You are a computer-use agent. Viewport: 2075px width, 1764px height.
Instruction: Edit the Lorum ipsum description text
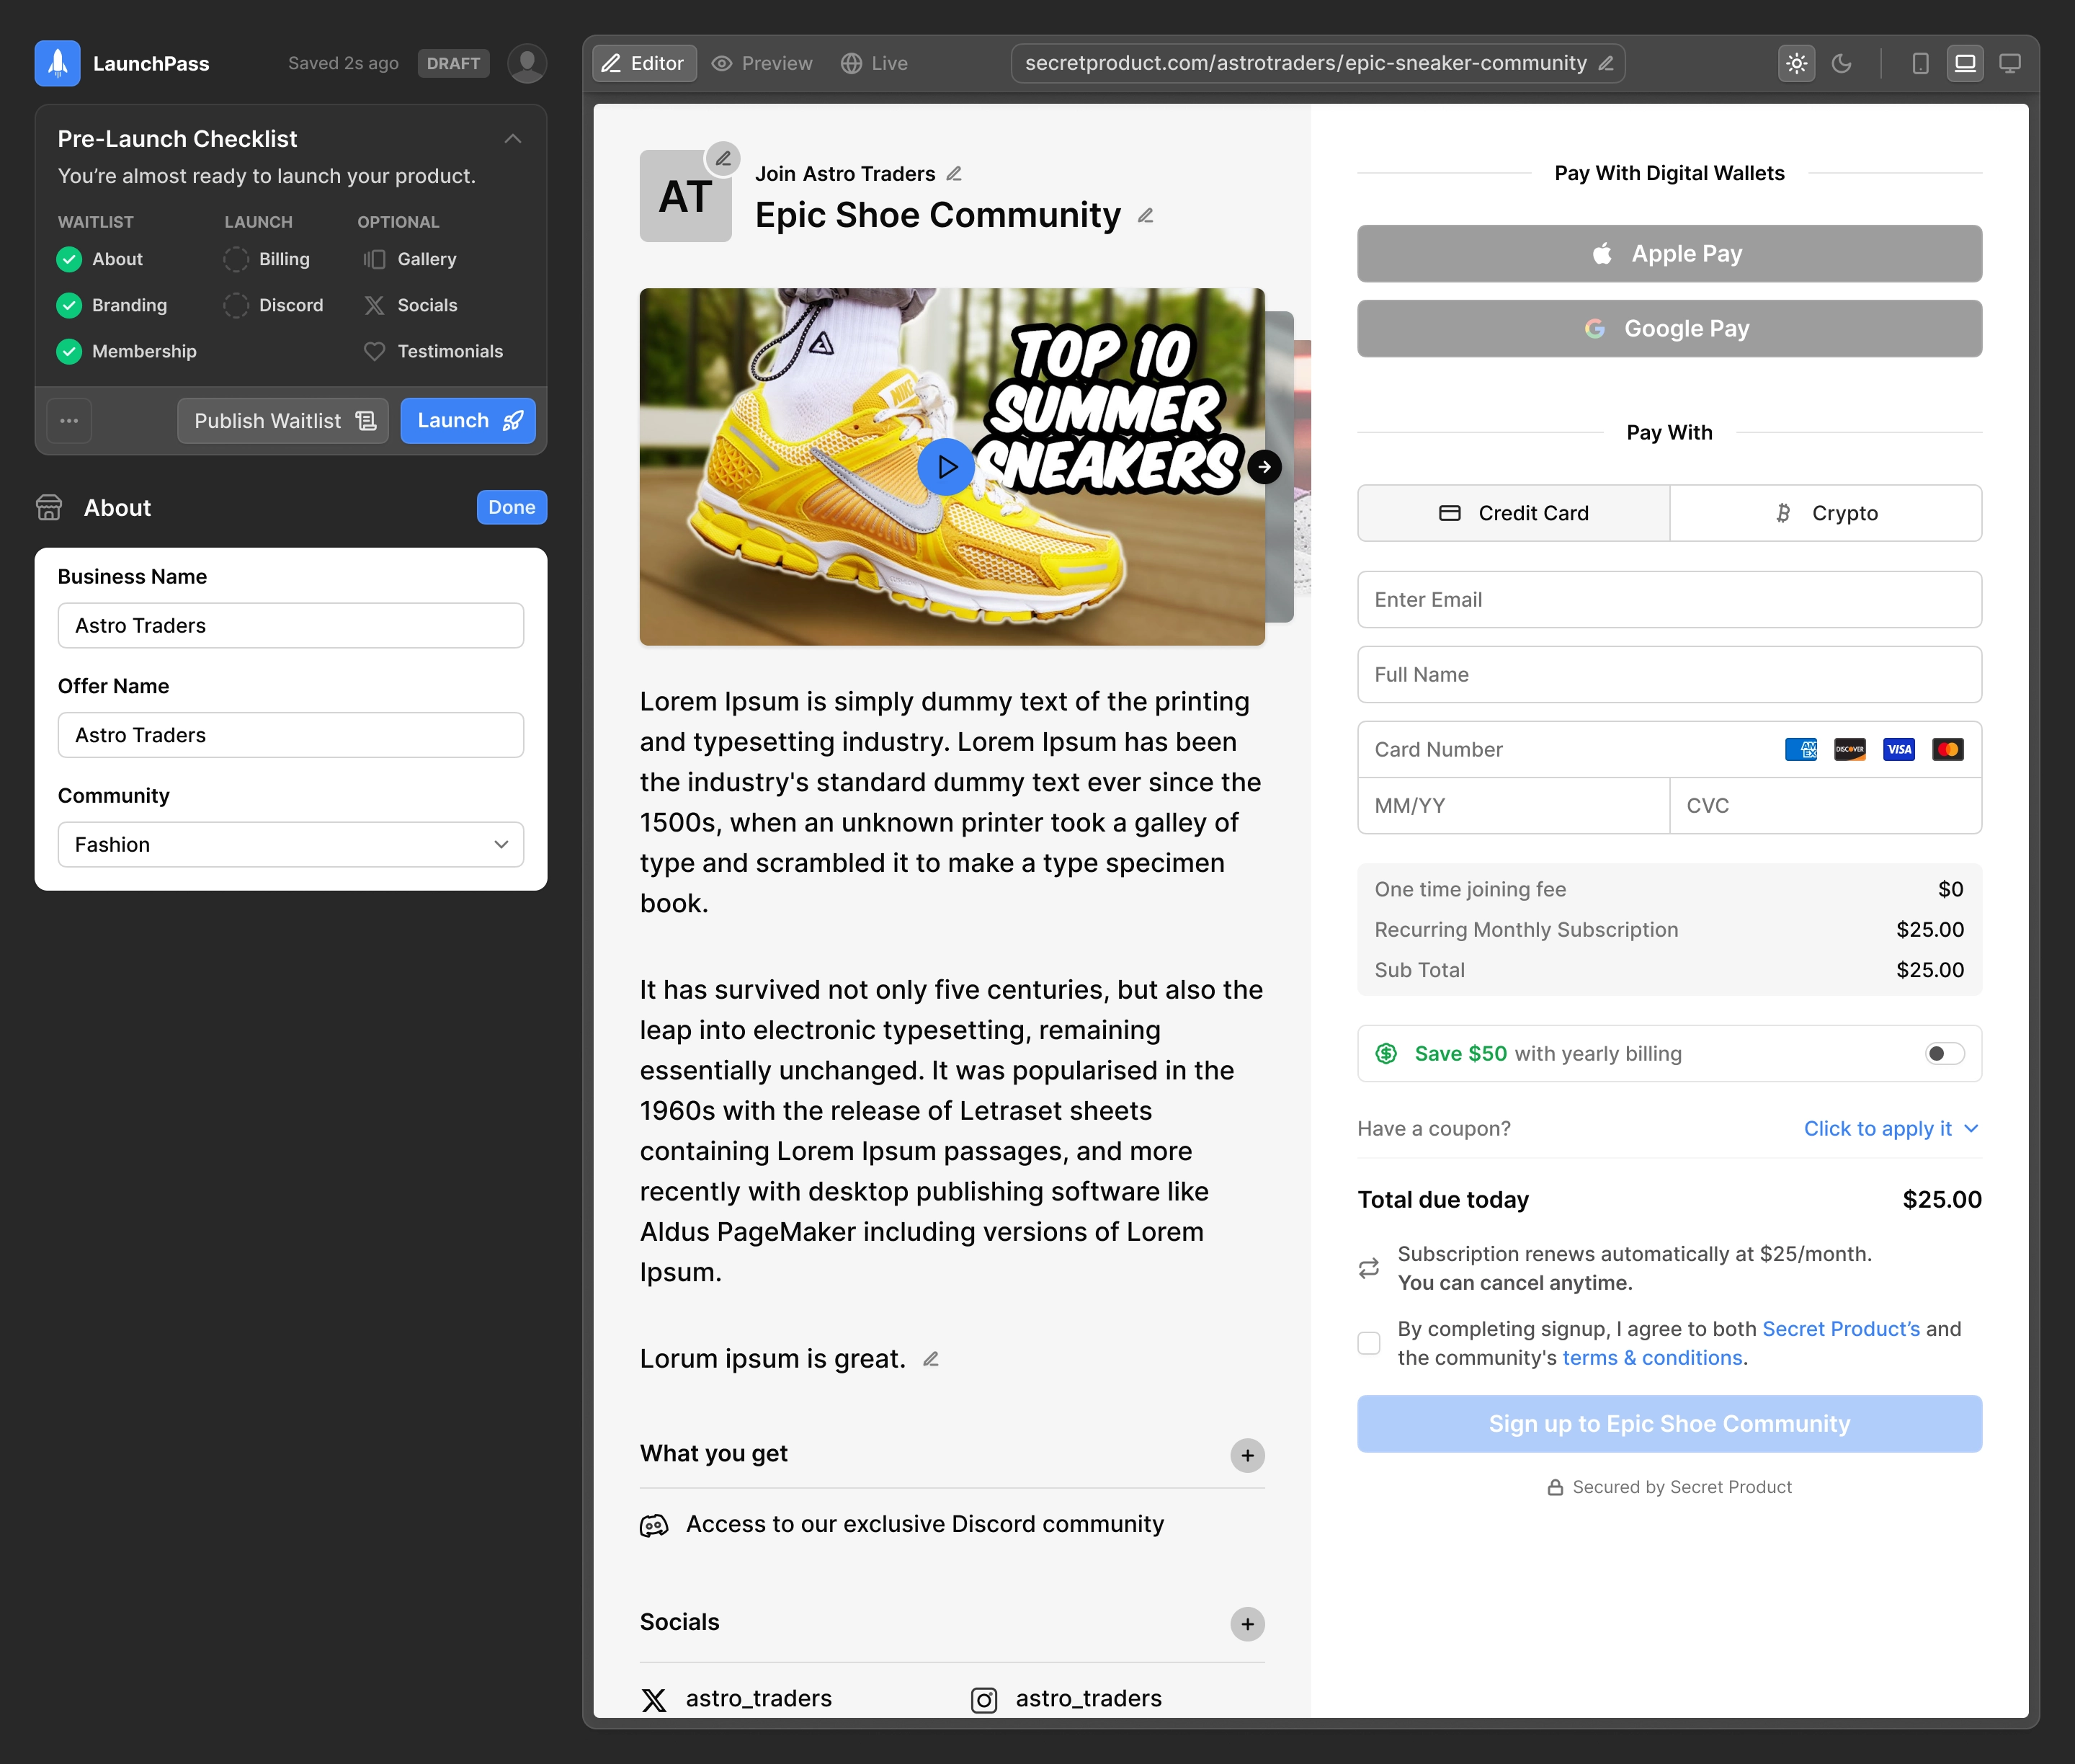coord(930,1359)
